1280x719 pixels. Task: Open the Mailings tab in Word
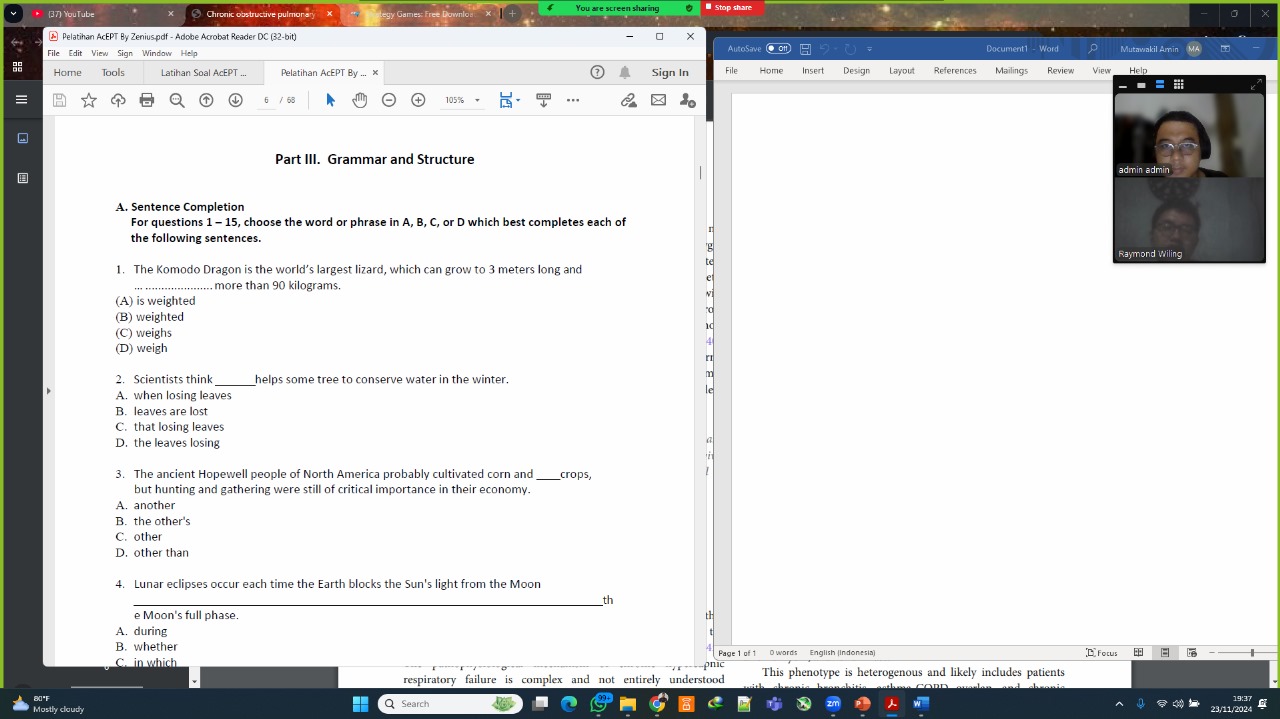pos(1011,70)
